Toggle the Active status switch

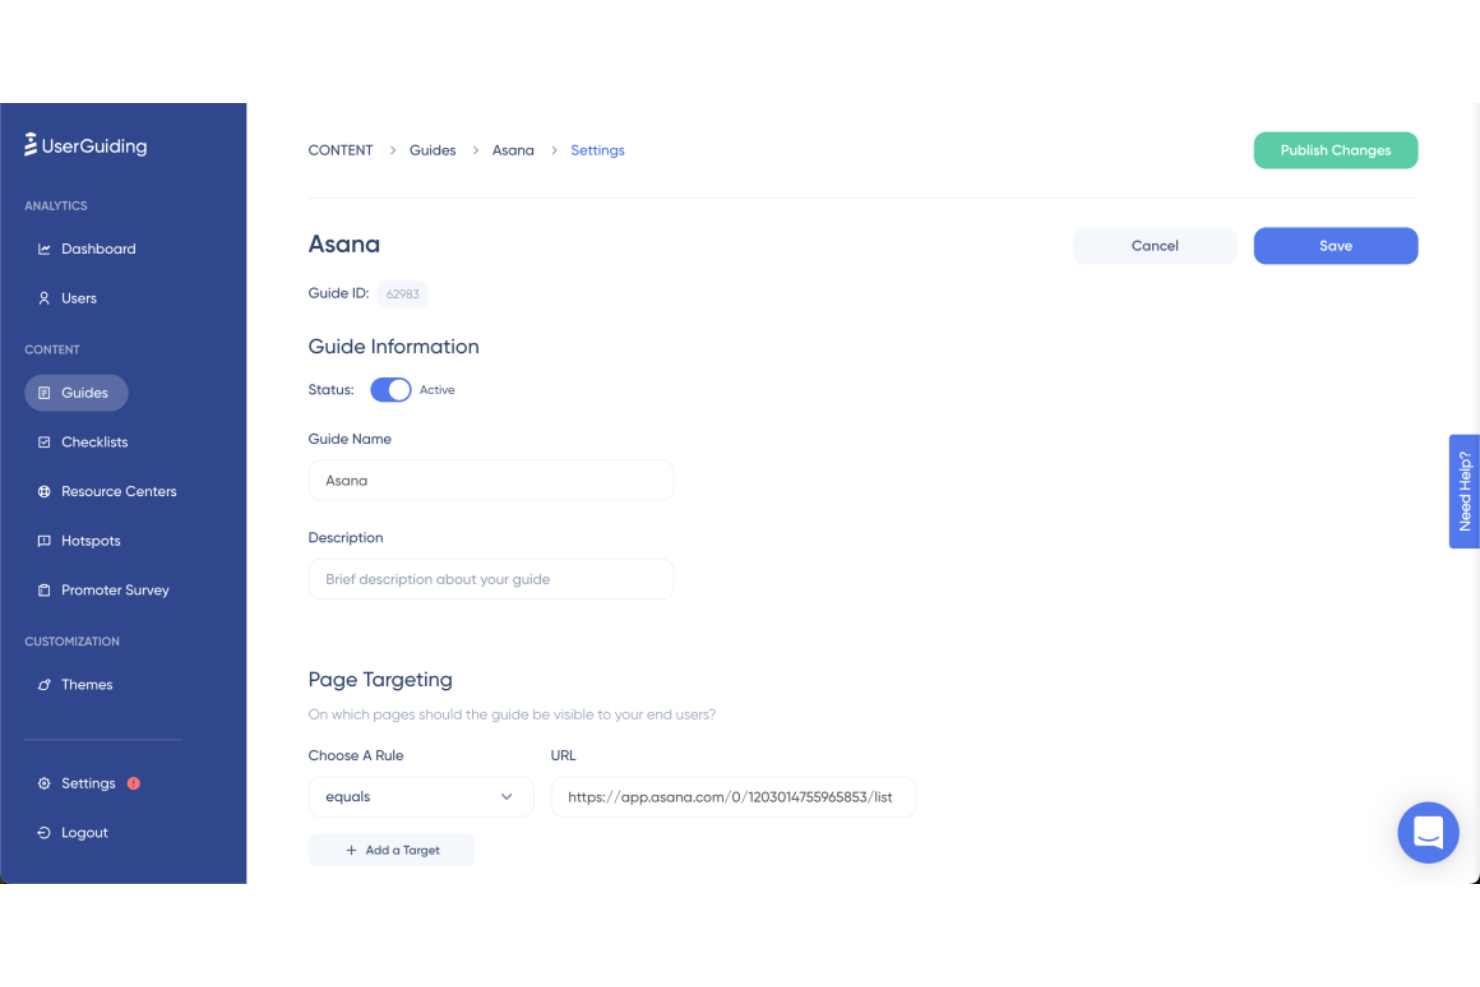391,390
